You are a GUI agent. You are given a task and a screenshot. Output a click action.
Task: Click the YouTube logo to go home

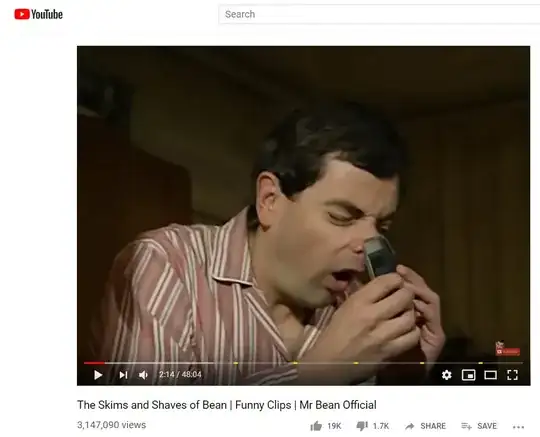pyautogui.click(x=39, y=14)
